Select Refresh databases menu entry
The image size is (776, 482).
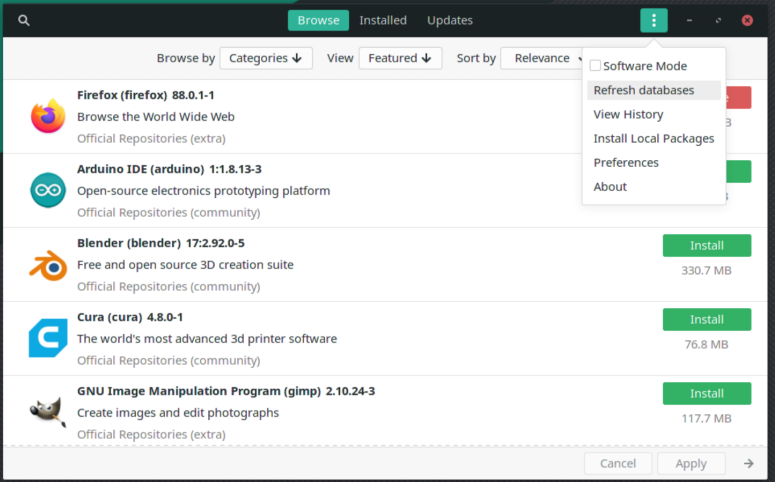point(653,90)
